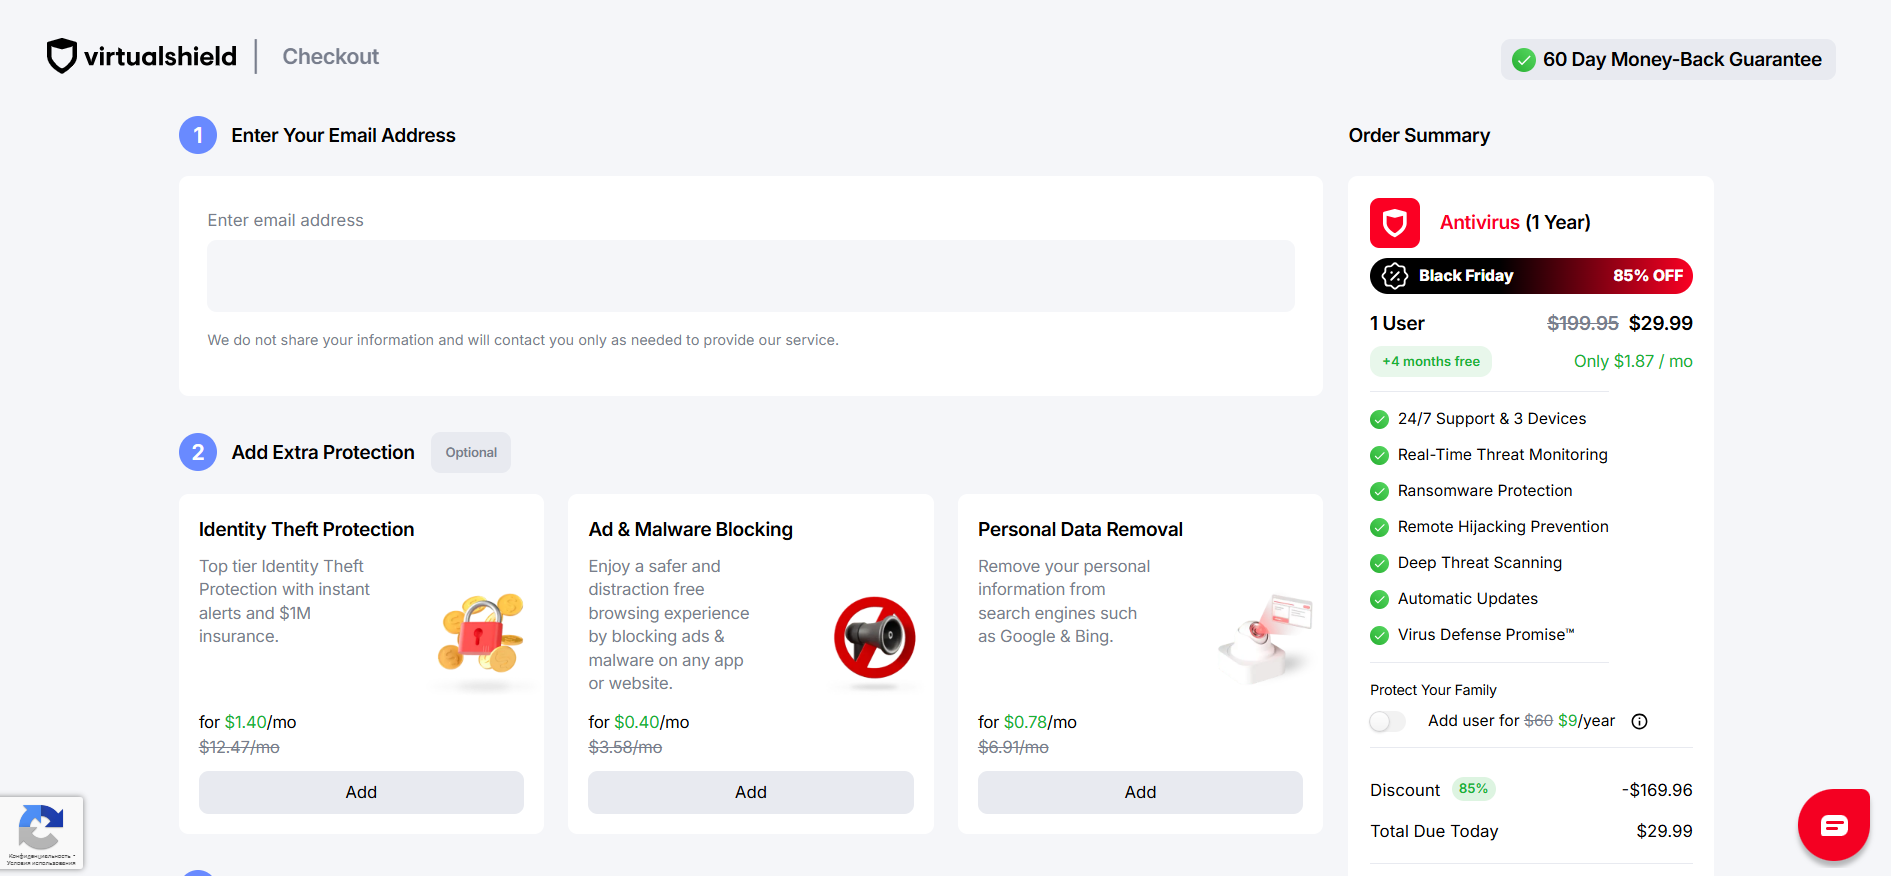Image resolution: width=1891 pixels, height=876 pixels.
Task: Click the Optional label badge
Action: (471, 453)
